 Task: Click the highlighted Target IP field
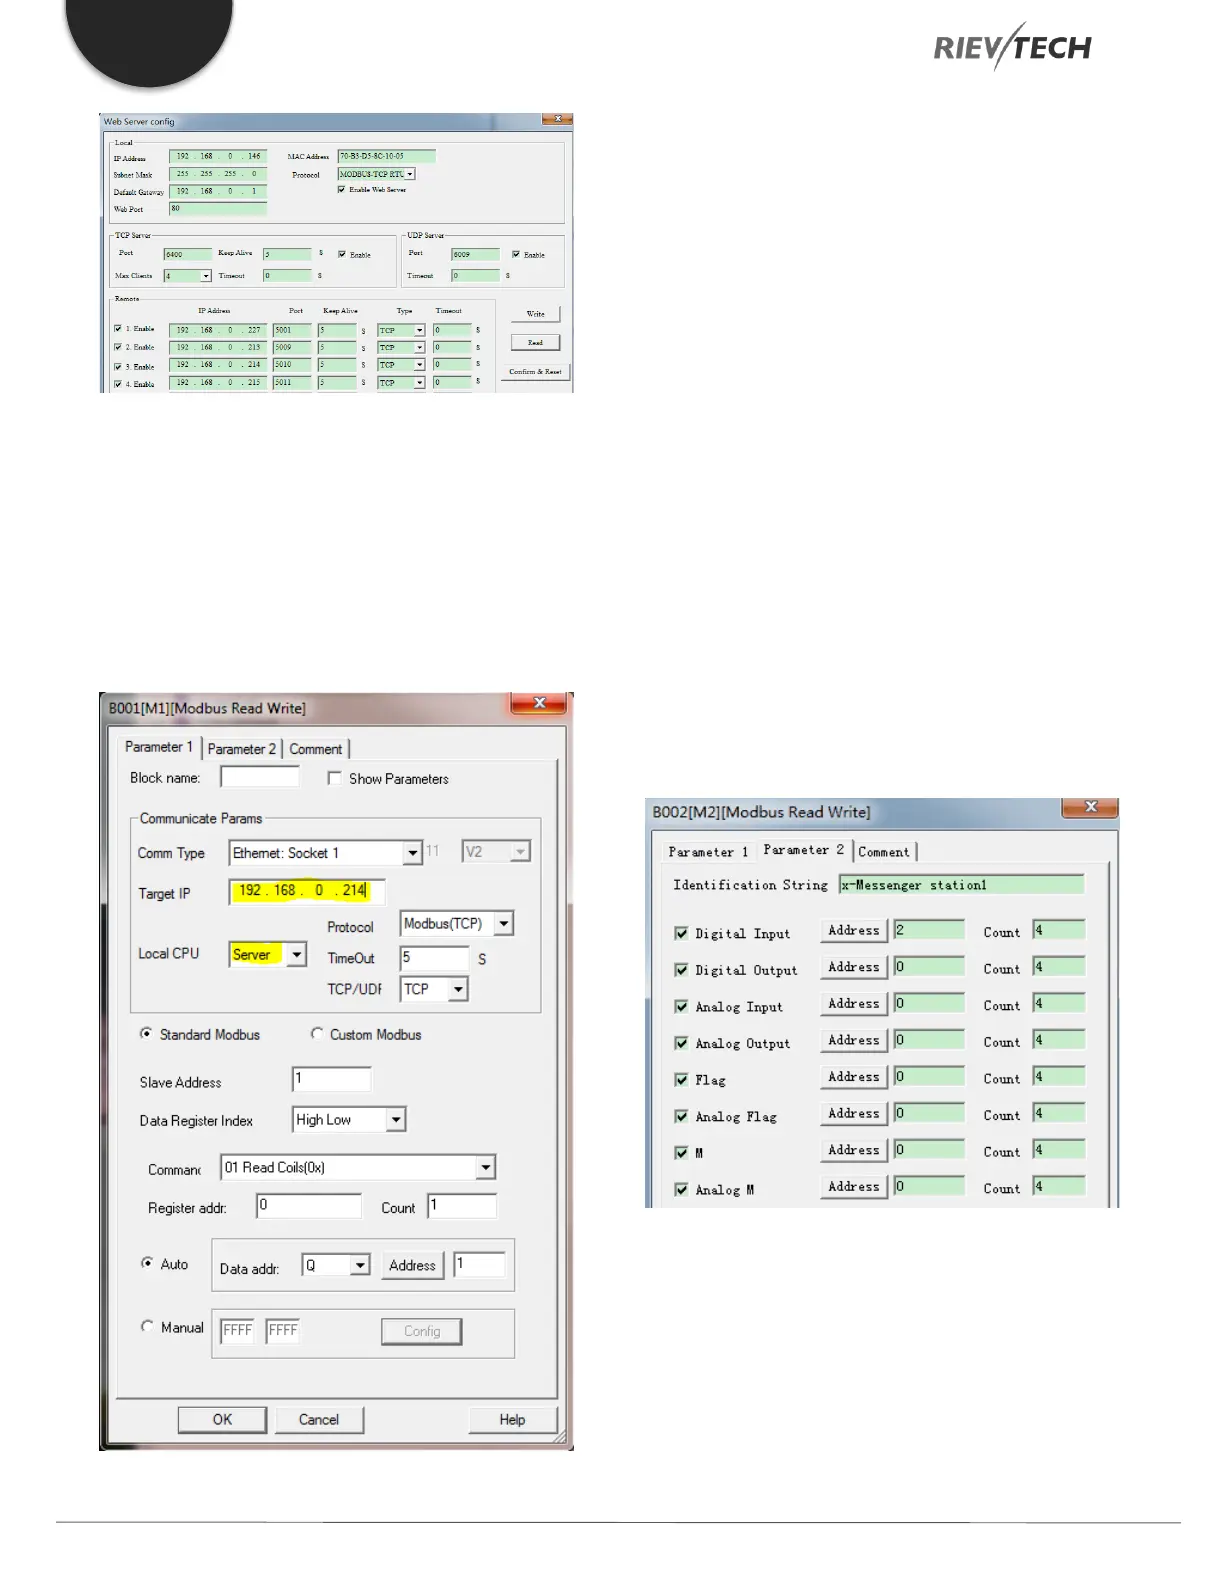tap(307, 891)
